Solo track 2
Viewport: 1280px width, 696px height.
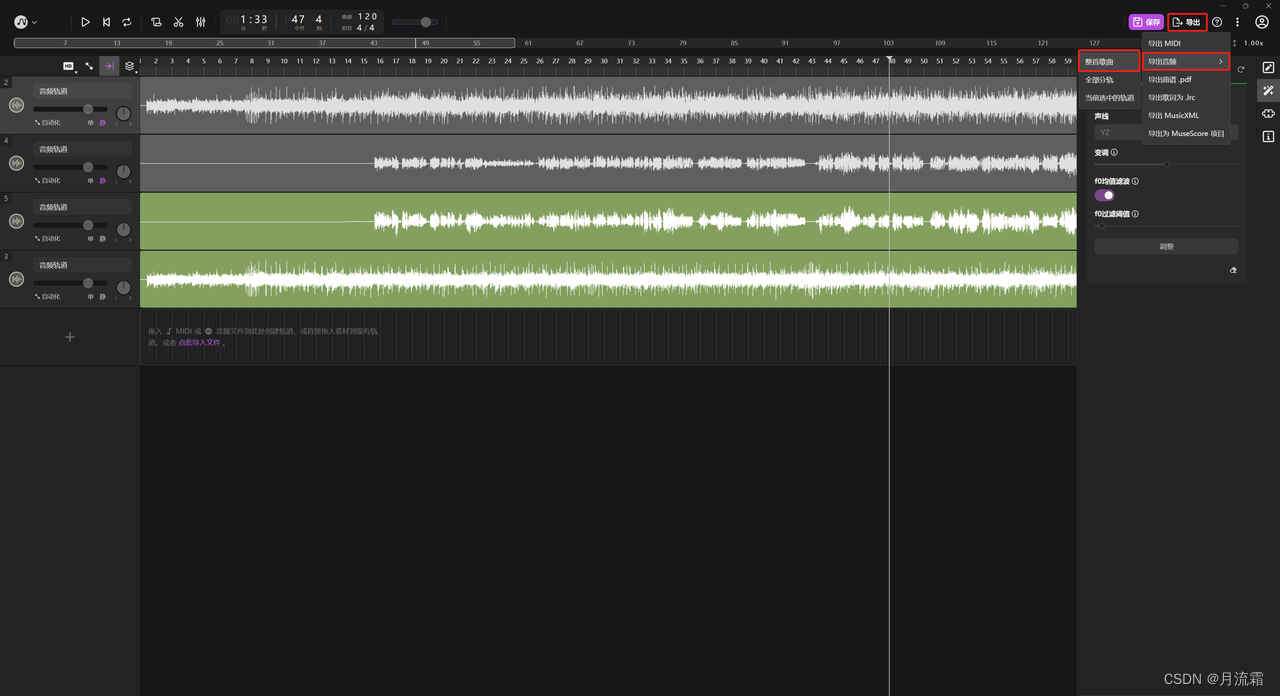[x=91, y=123]
